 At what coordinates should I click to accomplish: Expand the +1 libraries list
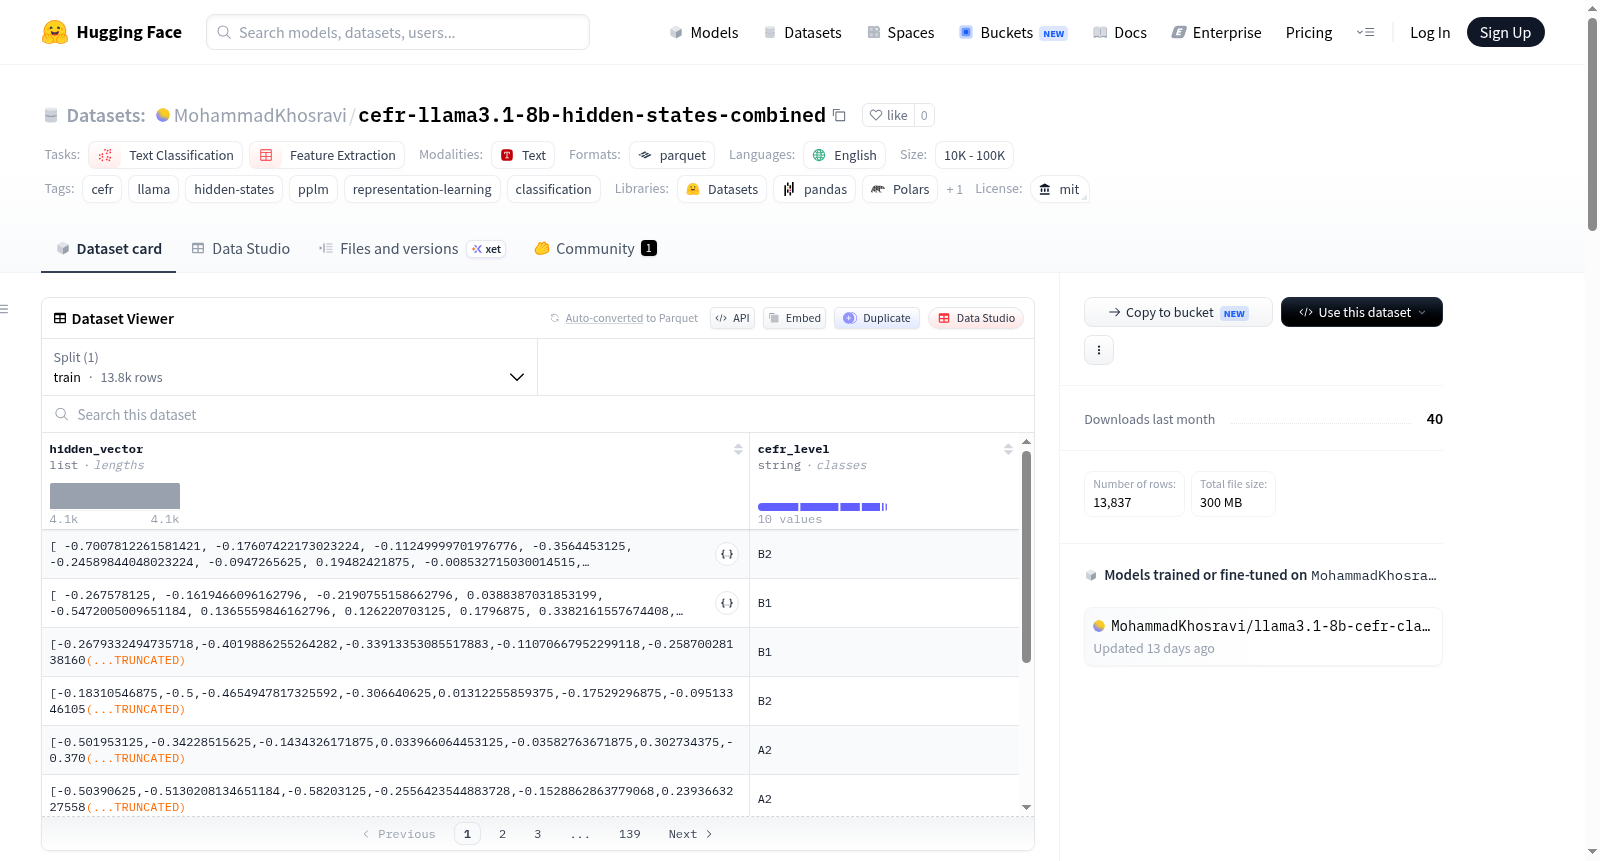[x=954, y=189]
